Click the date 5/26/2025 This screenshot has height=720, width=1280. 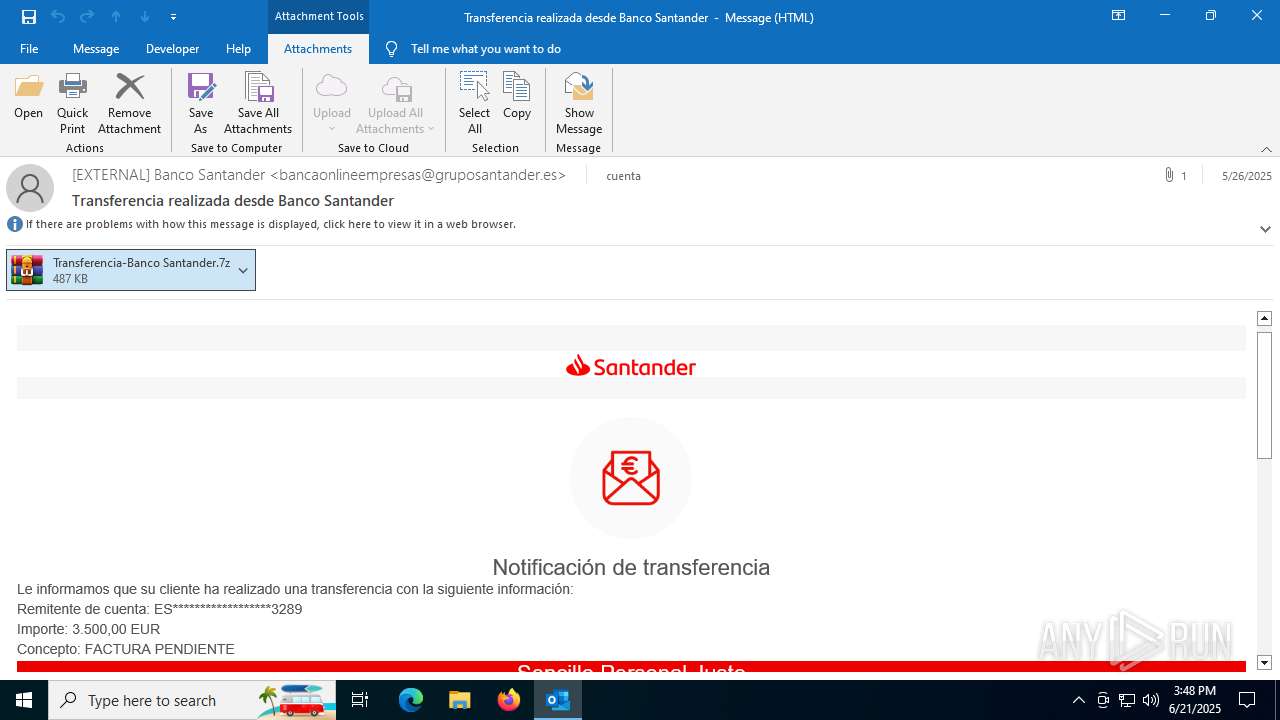point(1246,175)
